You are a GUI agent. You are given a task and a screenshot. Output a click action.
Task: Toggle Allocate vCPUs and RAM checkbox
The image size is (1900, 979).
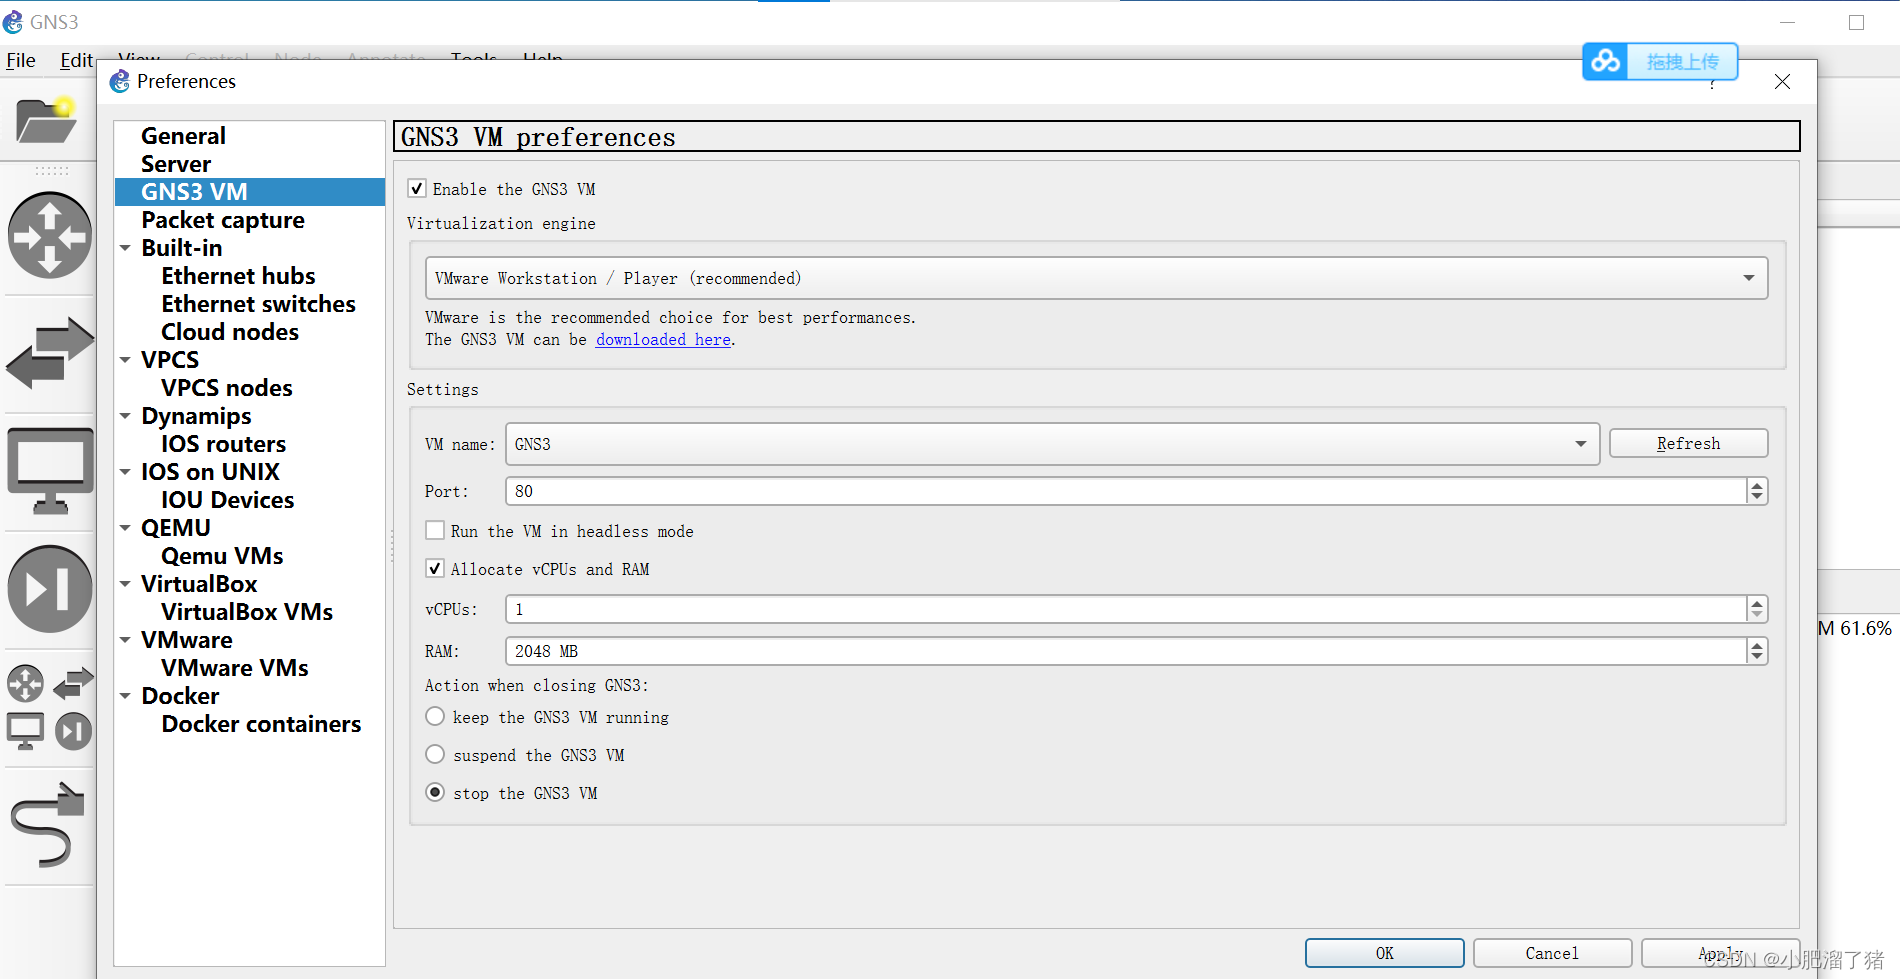435,568
